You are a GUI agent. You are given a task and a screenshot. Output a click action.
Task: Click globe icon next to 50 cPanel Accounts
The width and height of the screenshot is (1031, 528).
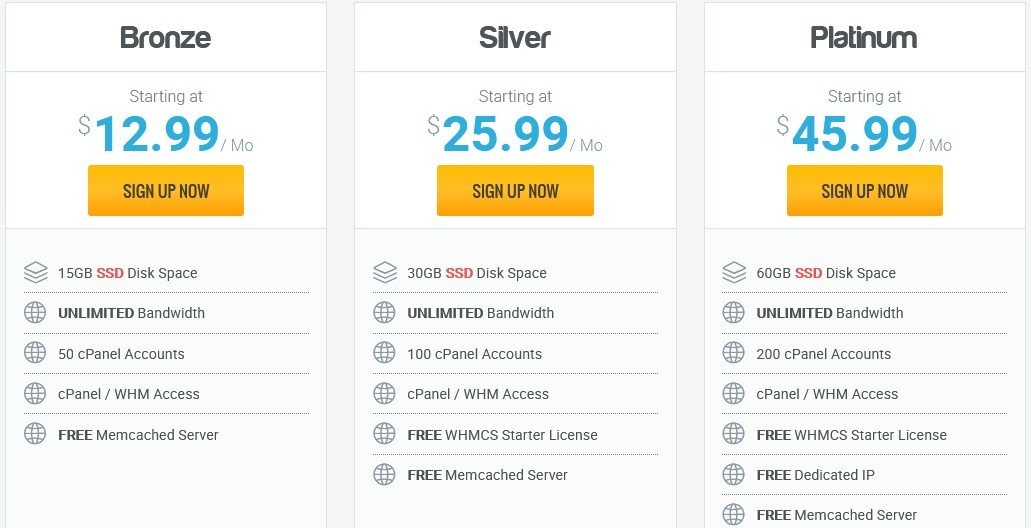36,353
